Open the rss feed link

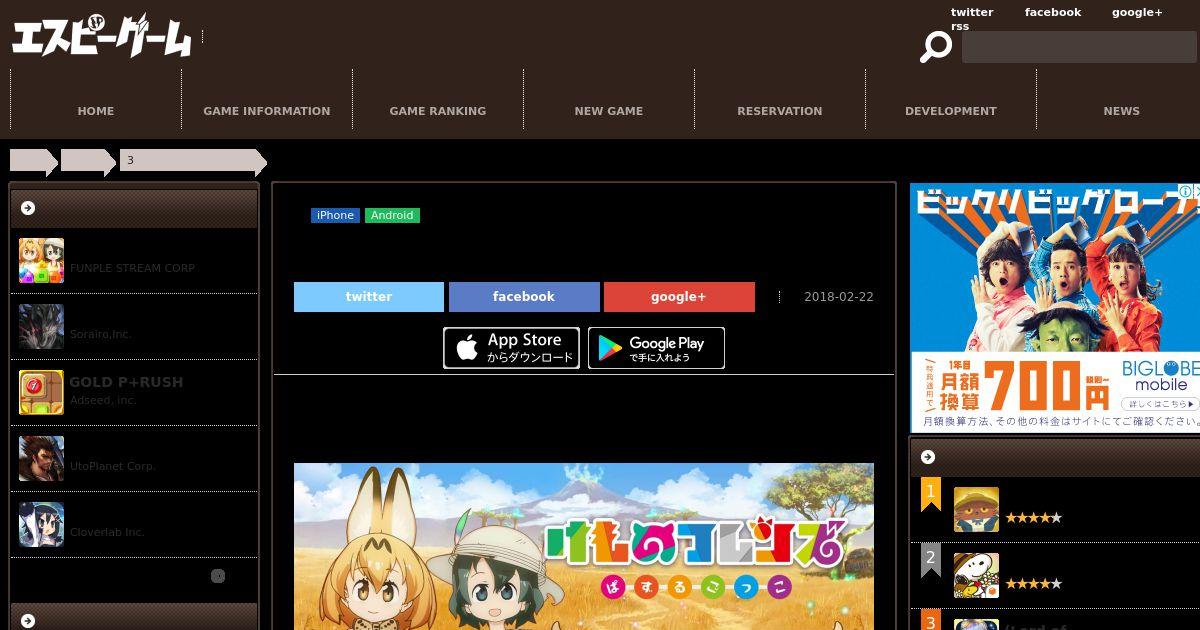[960, 26]
